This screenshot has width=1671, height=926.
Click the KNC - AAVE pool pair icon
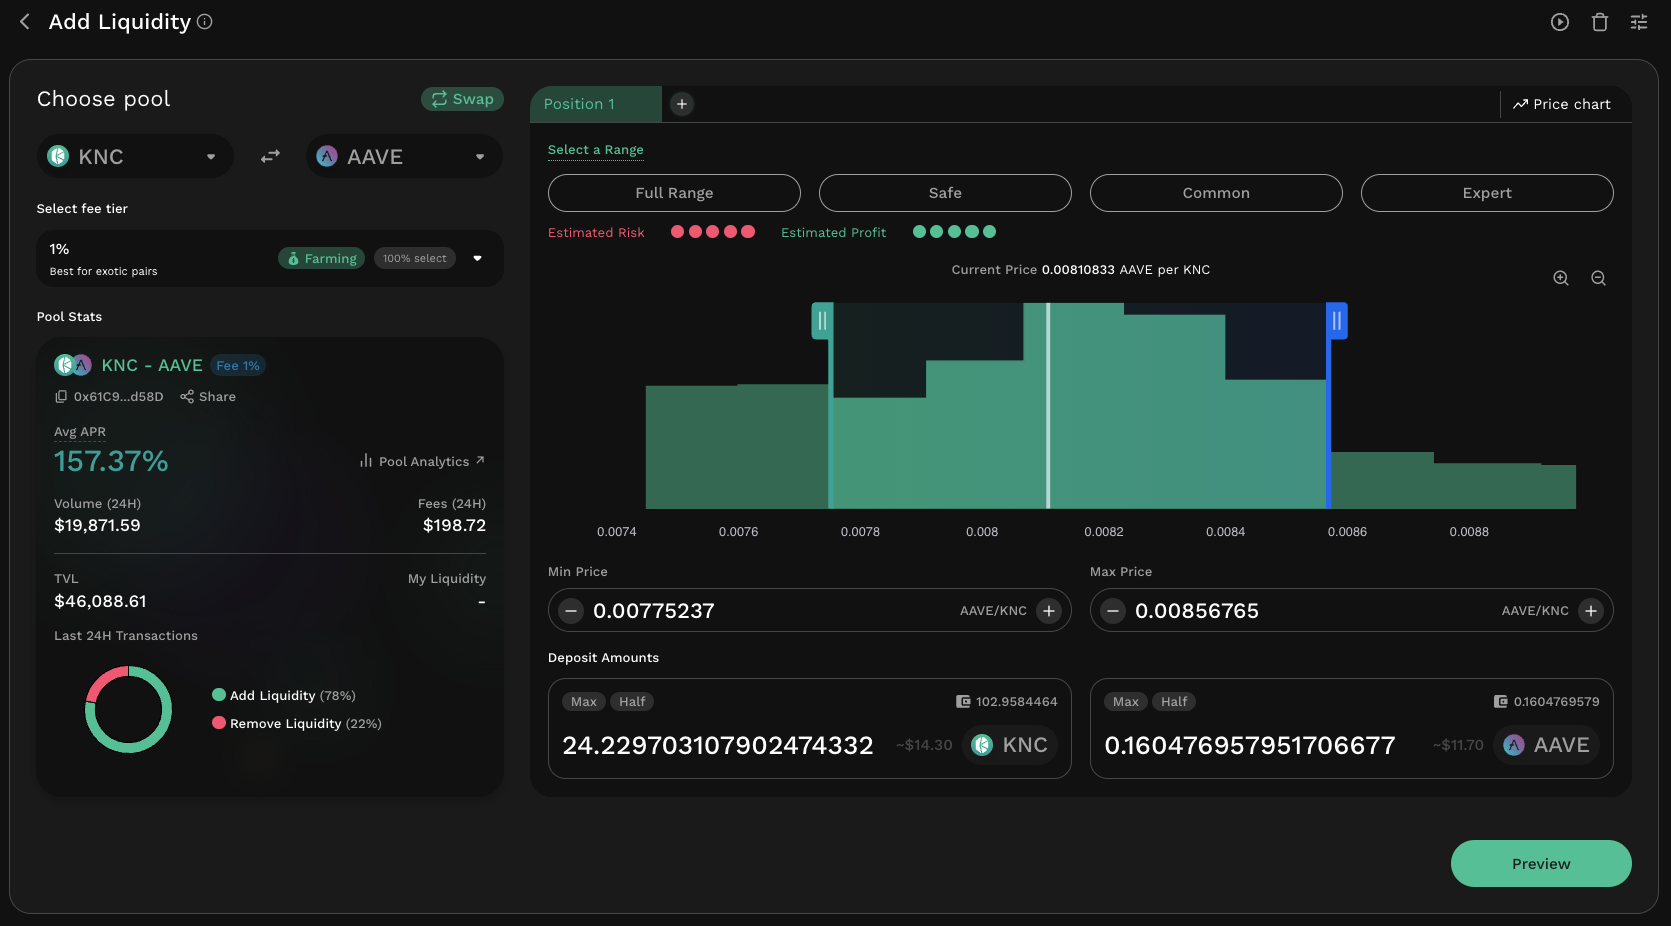click(x=73, y=366)
